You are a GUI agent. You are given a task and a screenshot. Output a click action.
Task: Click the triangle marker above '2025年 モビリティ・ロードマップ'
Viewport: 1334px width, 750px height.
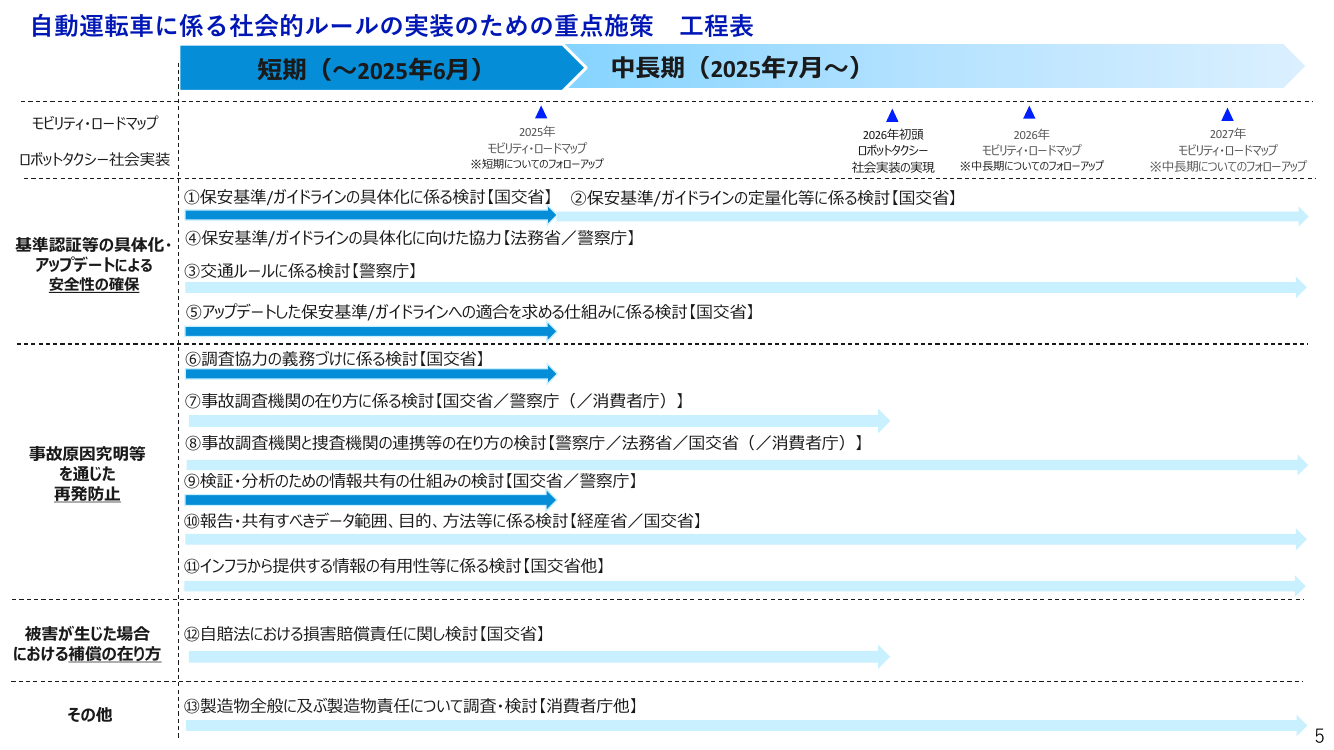pos(541,112)
